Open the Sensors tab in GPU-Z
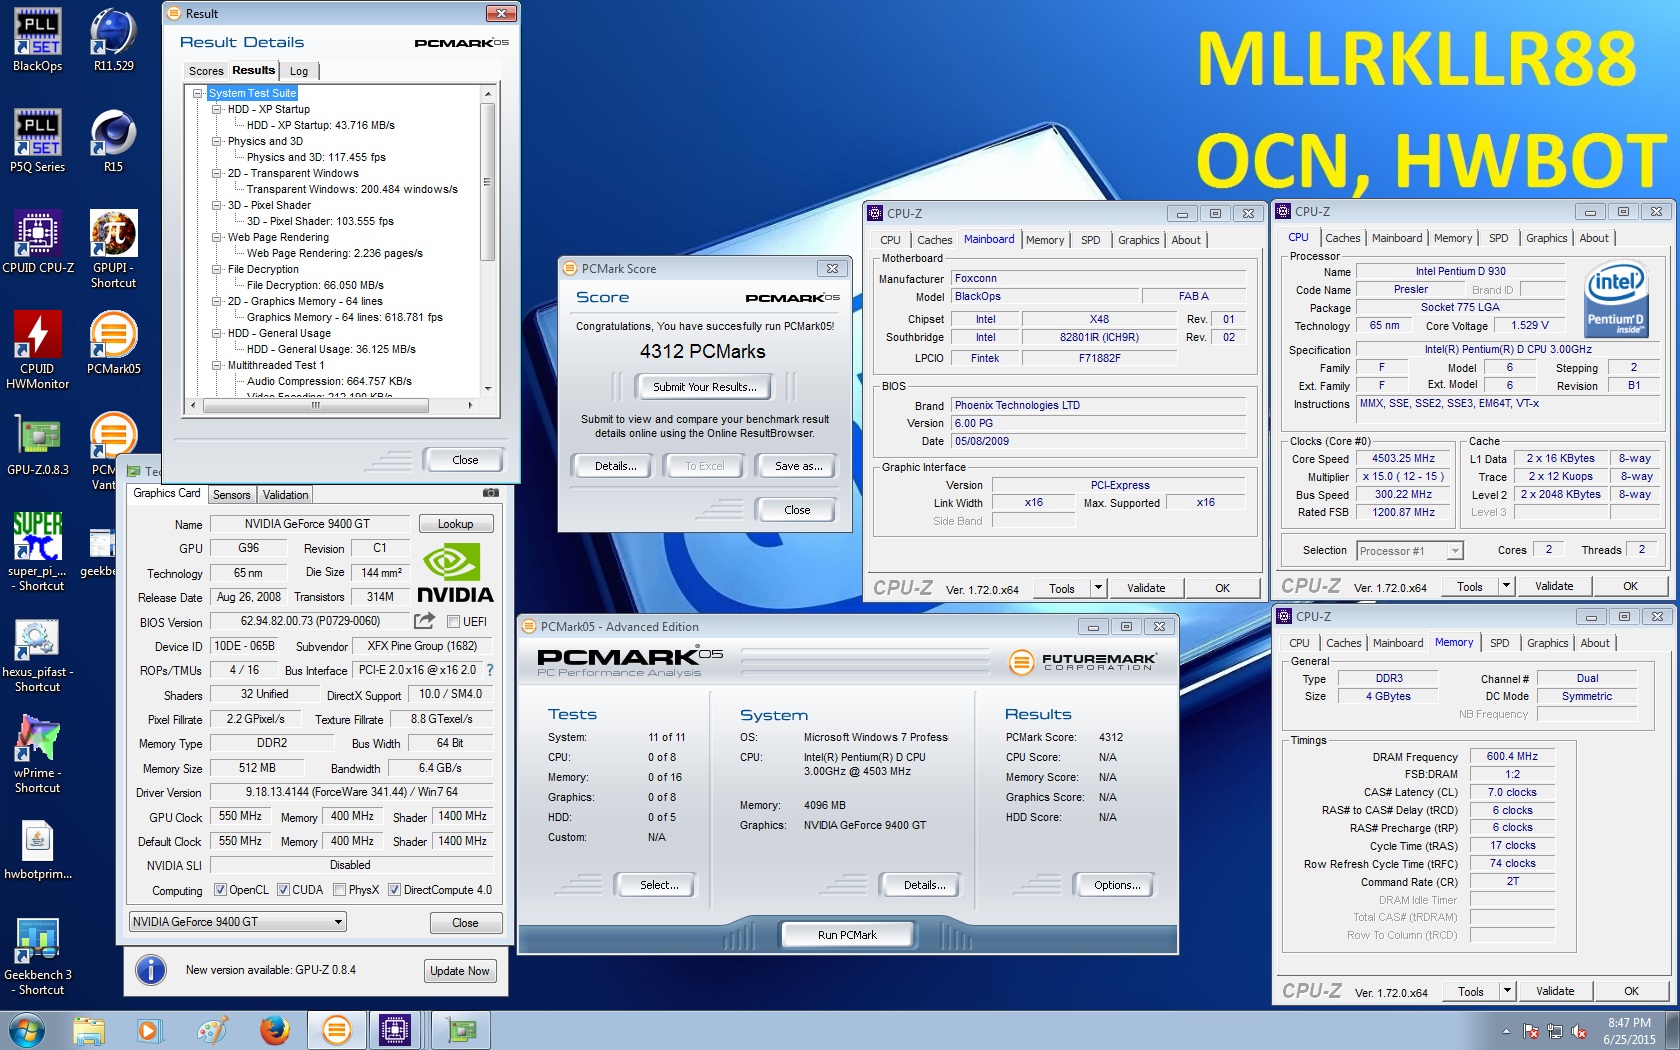1680x1050 pixels. point(232,495)
